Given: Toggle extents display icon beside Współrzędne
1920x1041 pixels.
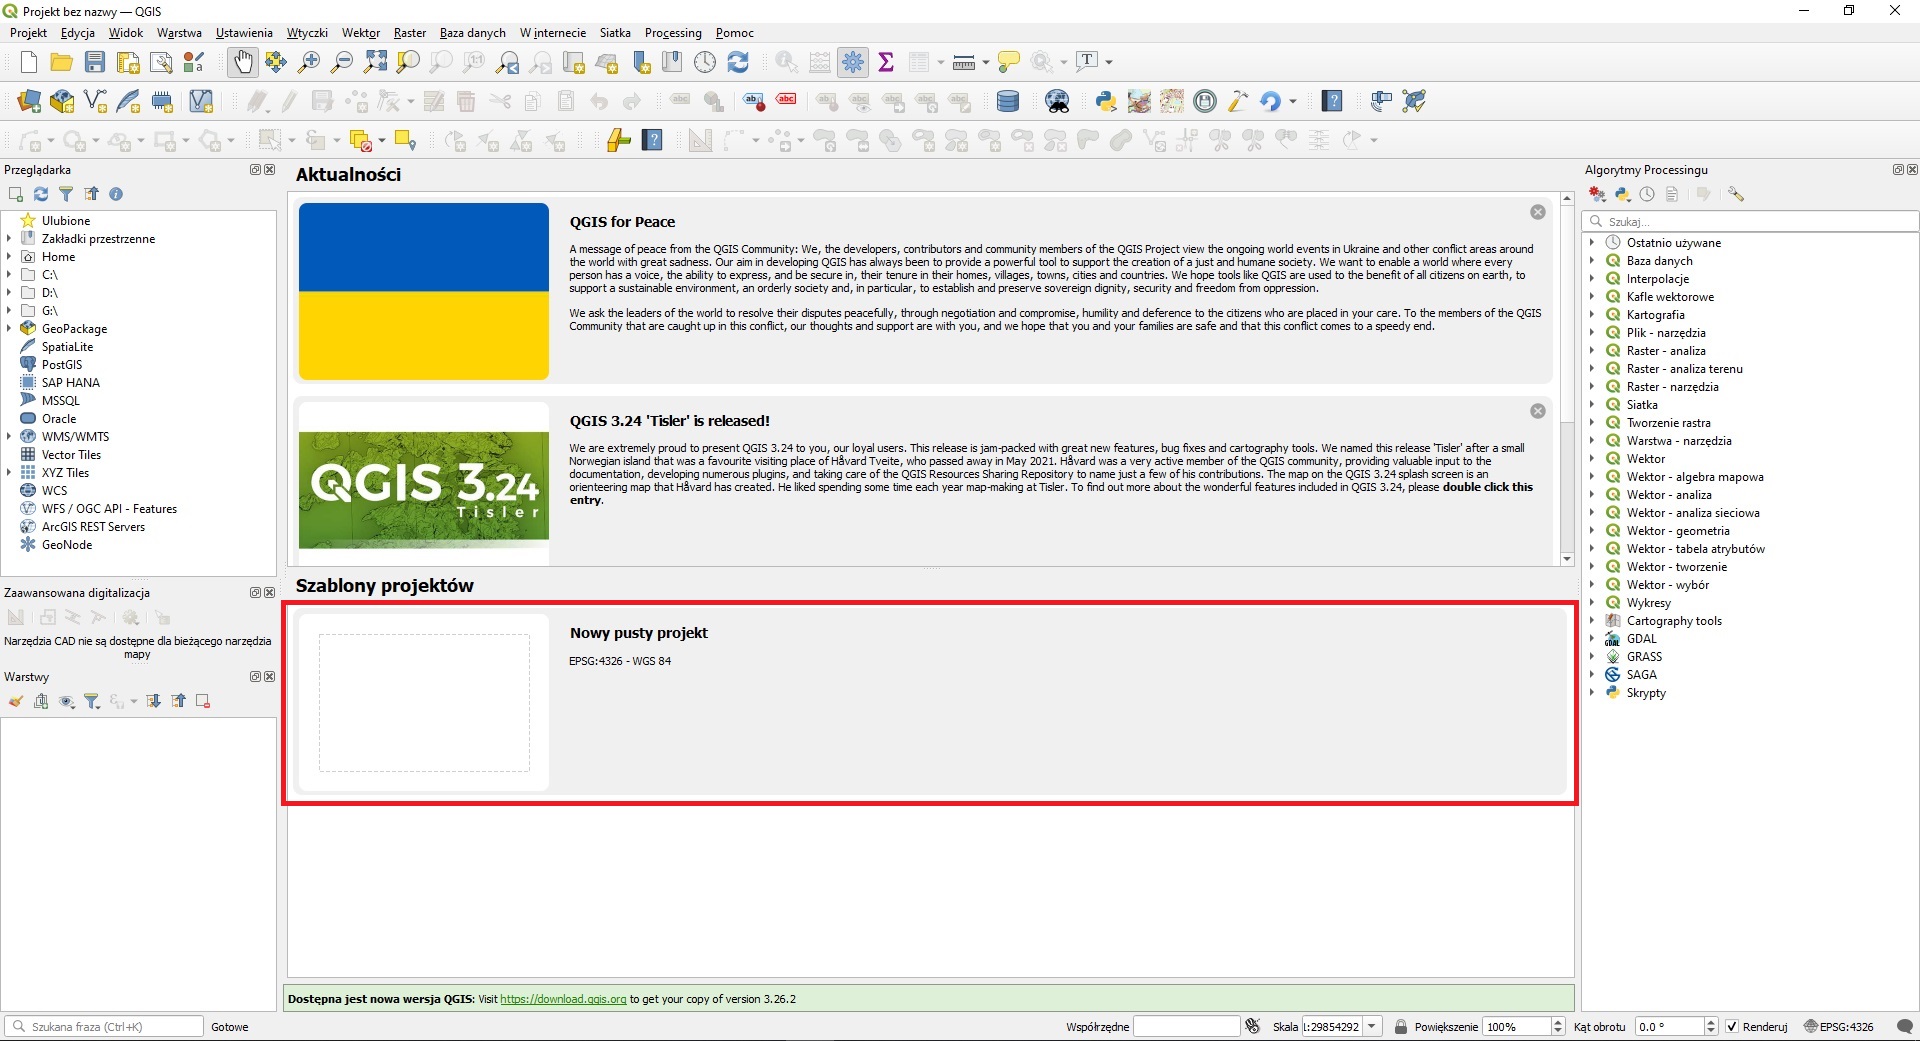Looking at the screenshot, I should (x=1253, y=1026).
